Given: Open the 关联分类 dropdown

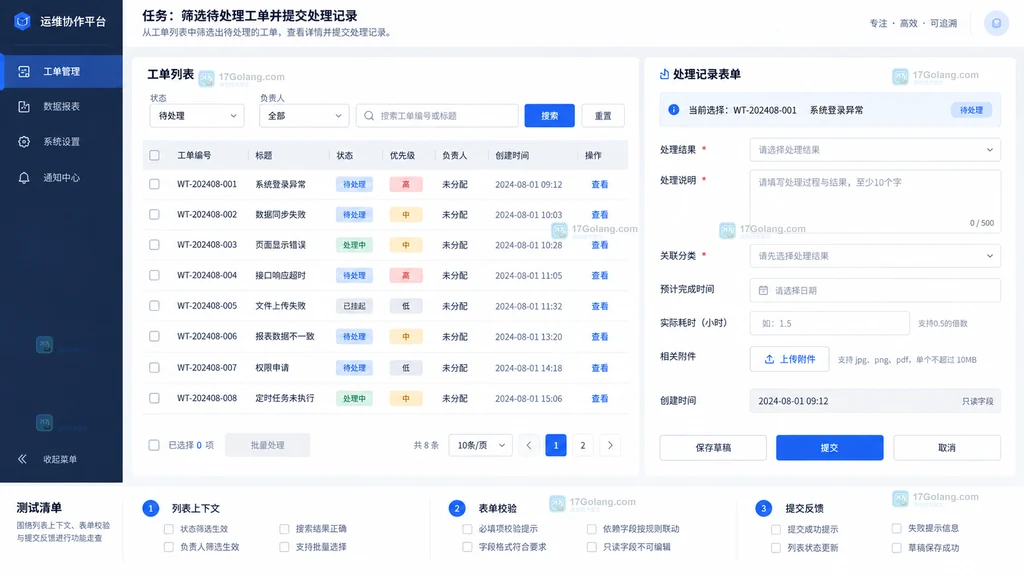Looking at the screenshot, I should [x=874, y=256].
